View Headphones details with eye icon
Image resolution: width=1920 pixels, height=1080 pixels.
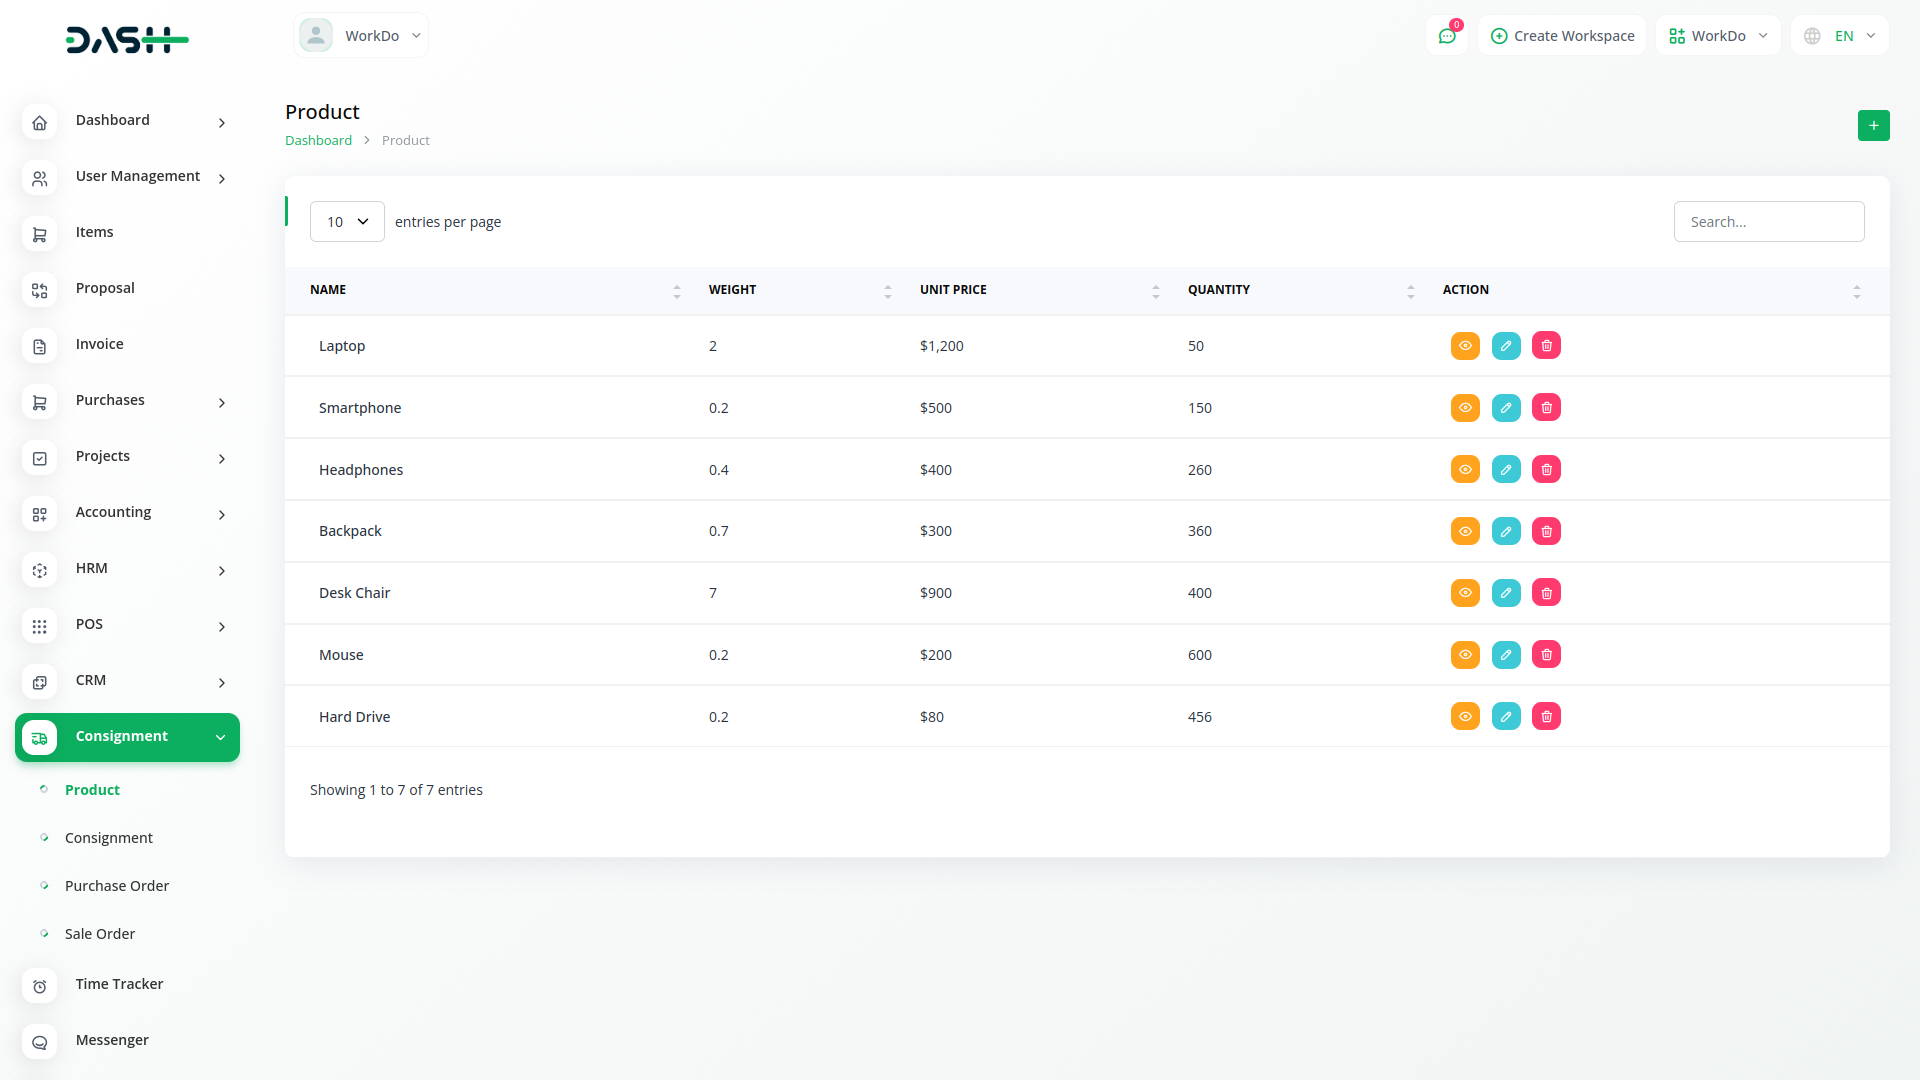(1465, 470)
